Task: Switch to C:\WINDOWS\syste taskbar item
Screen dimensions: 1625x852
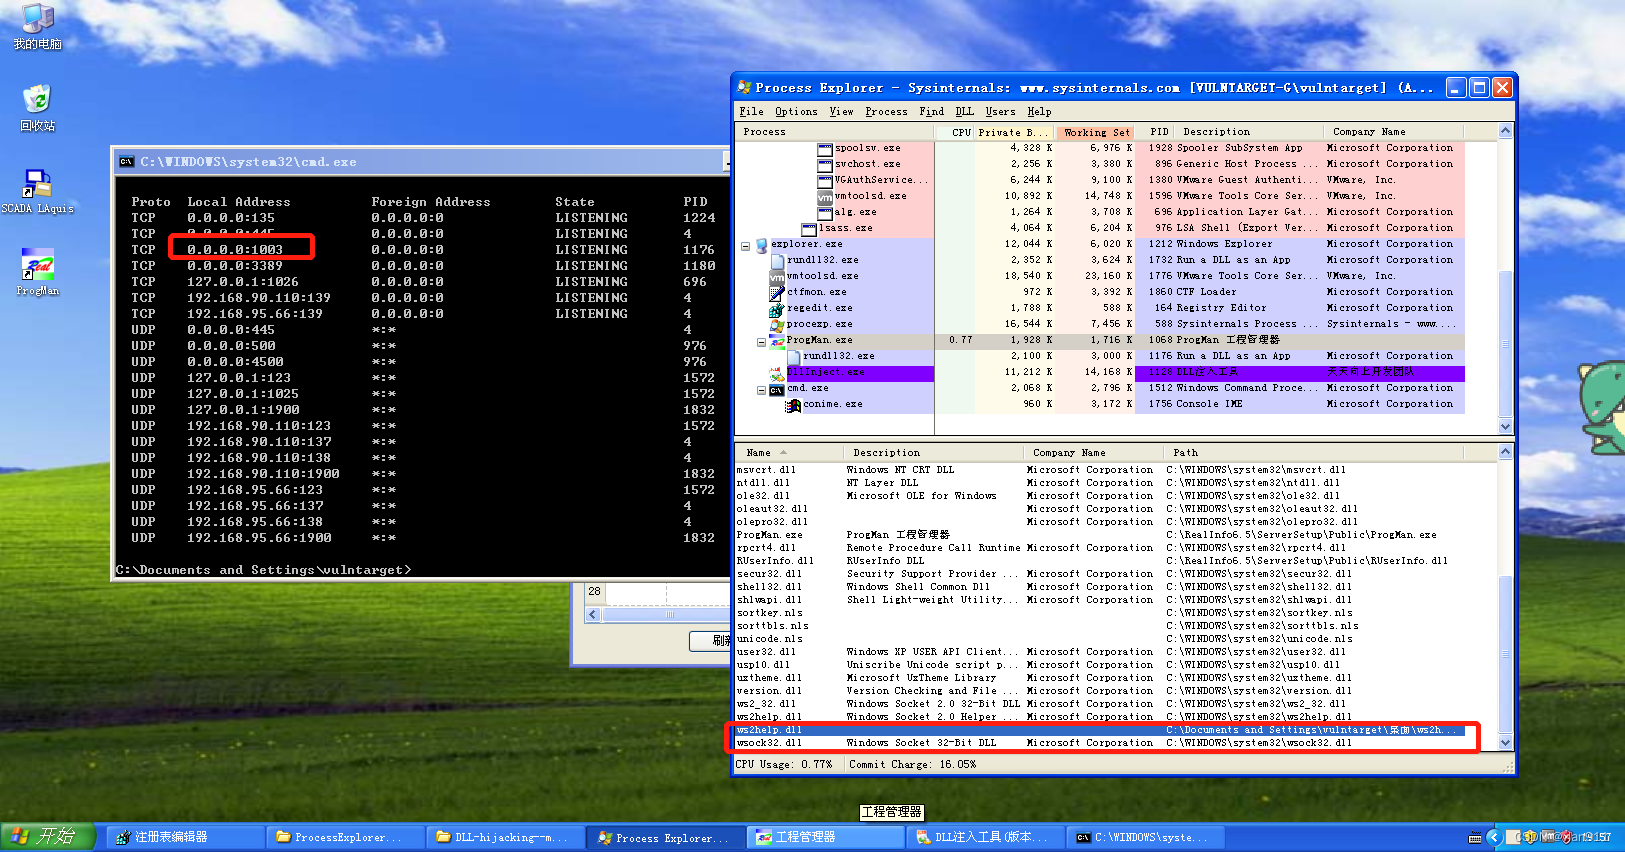Action: click(1144, 837)
